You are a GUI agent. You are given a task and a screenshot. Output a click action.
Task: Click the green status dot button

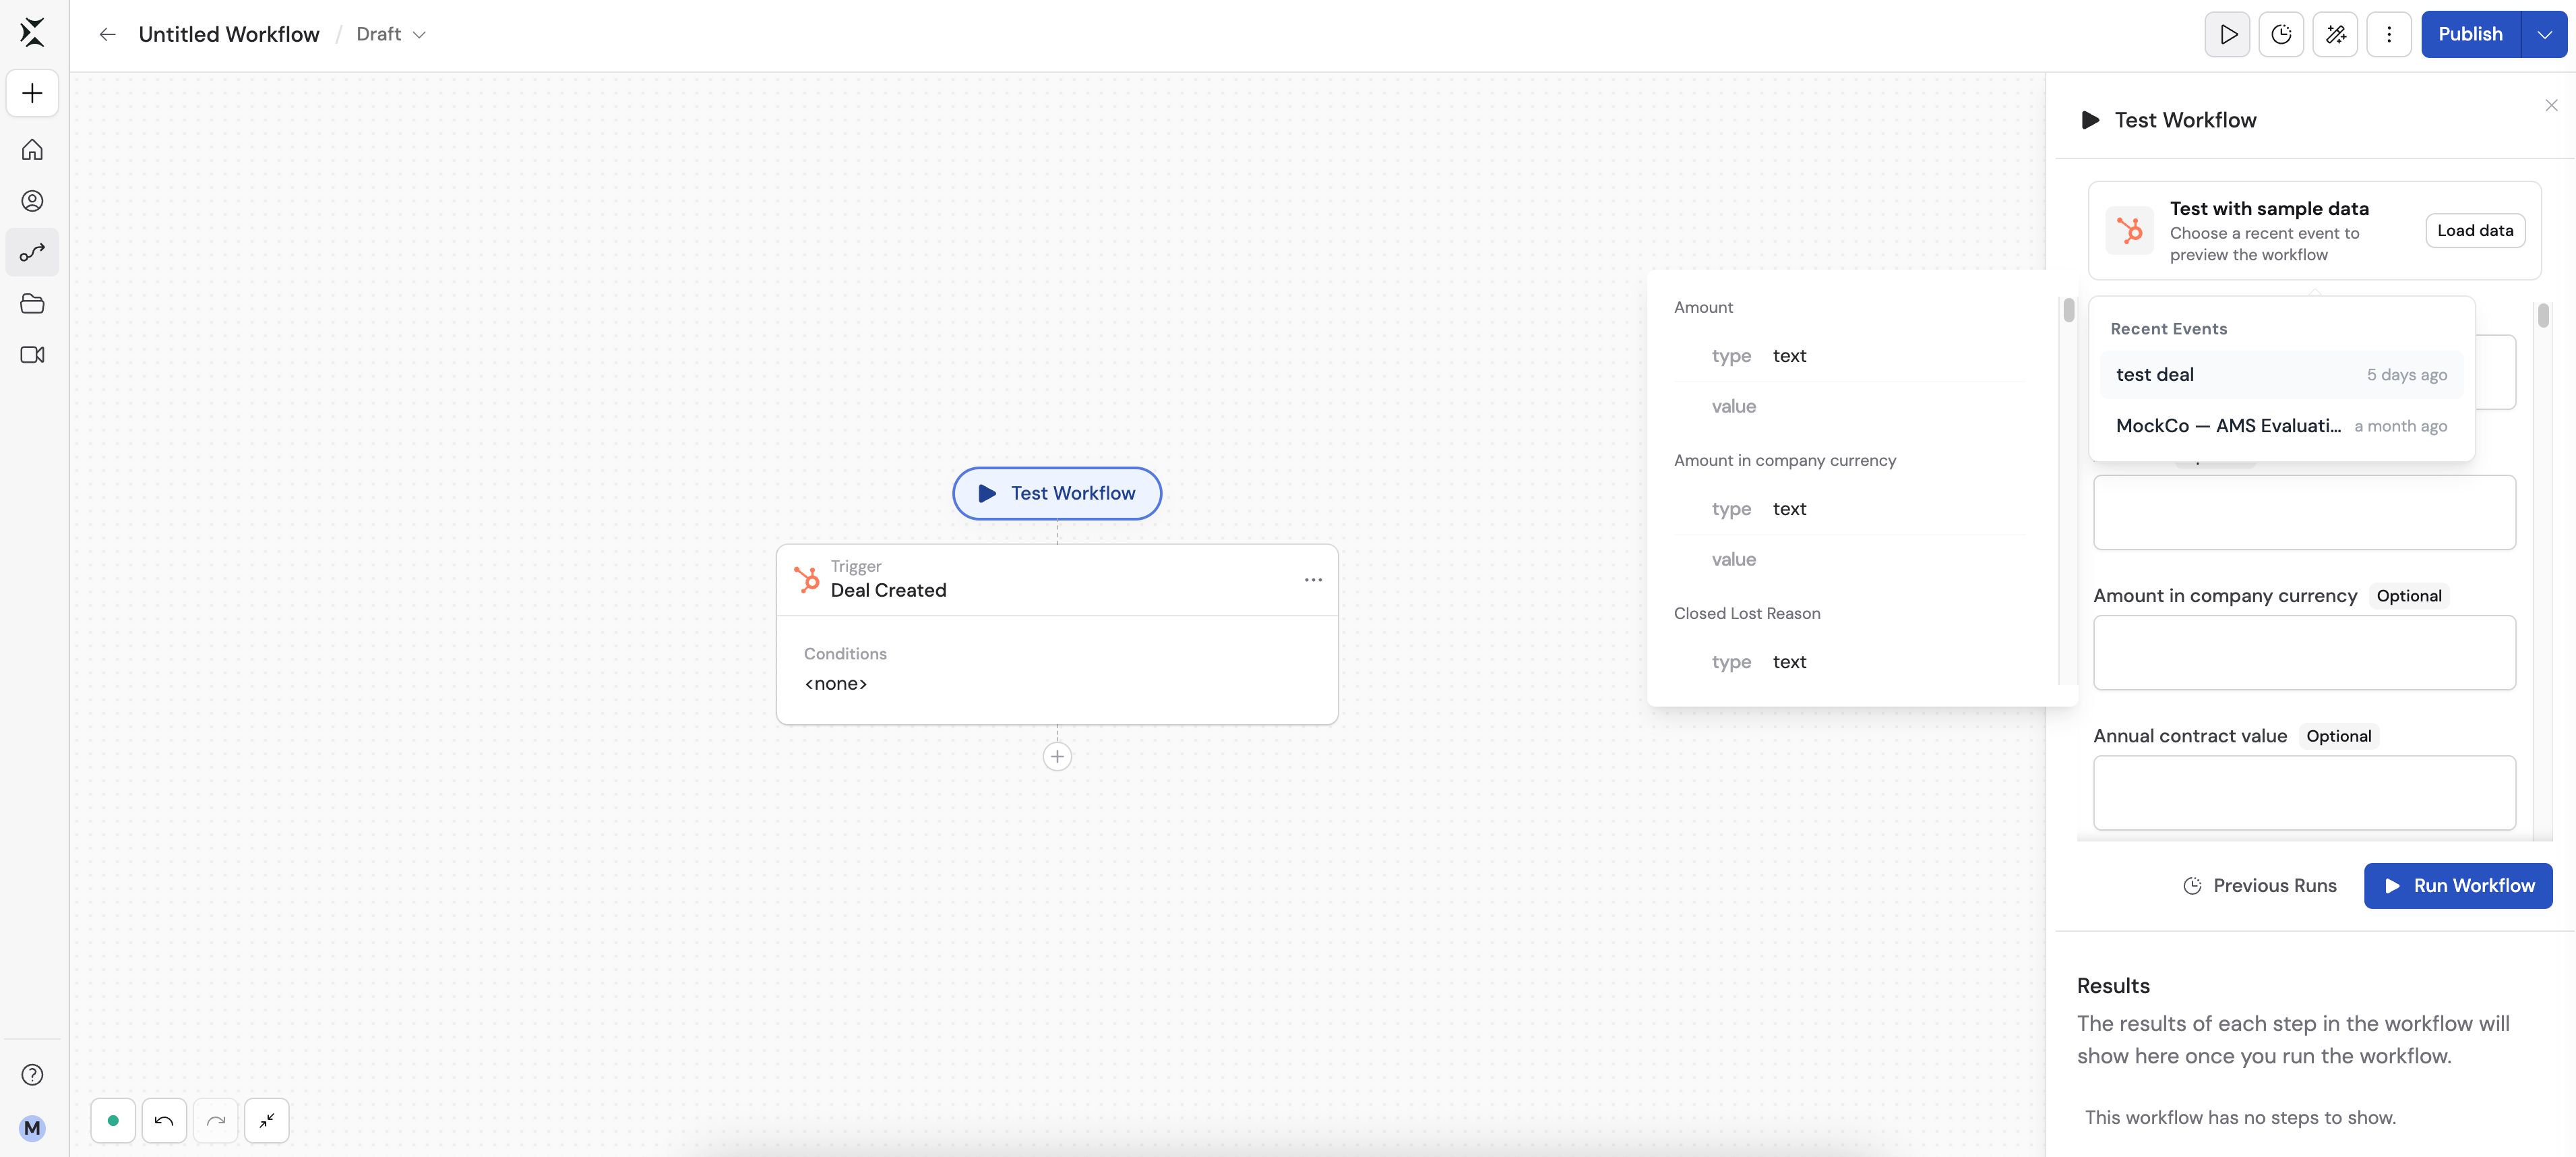pyautogui.click(x=113, y=1121)
